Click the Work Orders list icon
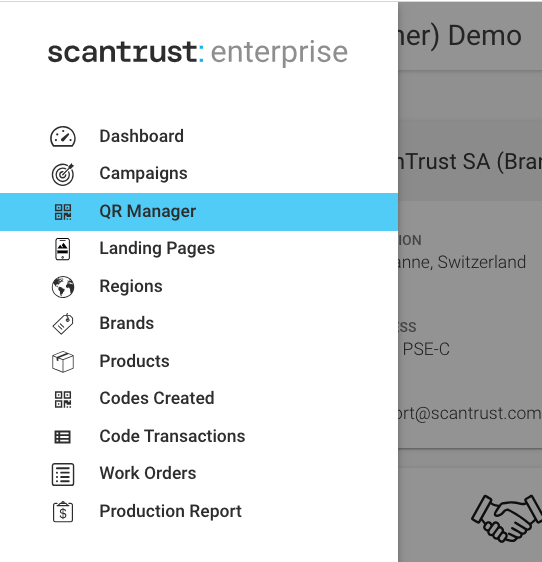This screenshot has width=542, height=562. click(x=63, y=475)
